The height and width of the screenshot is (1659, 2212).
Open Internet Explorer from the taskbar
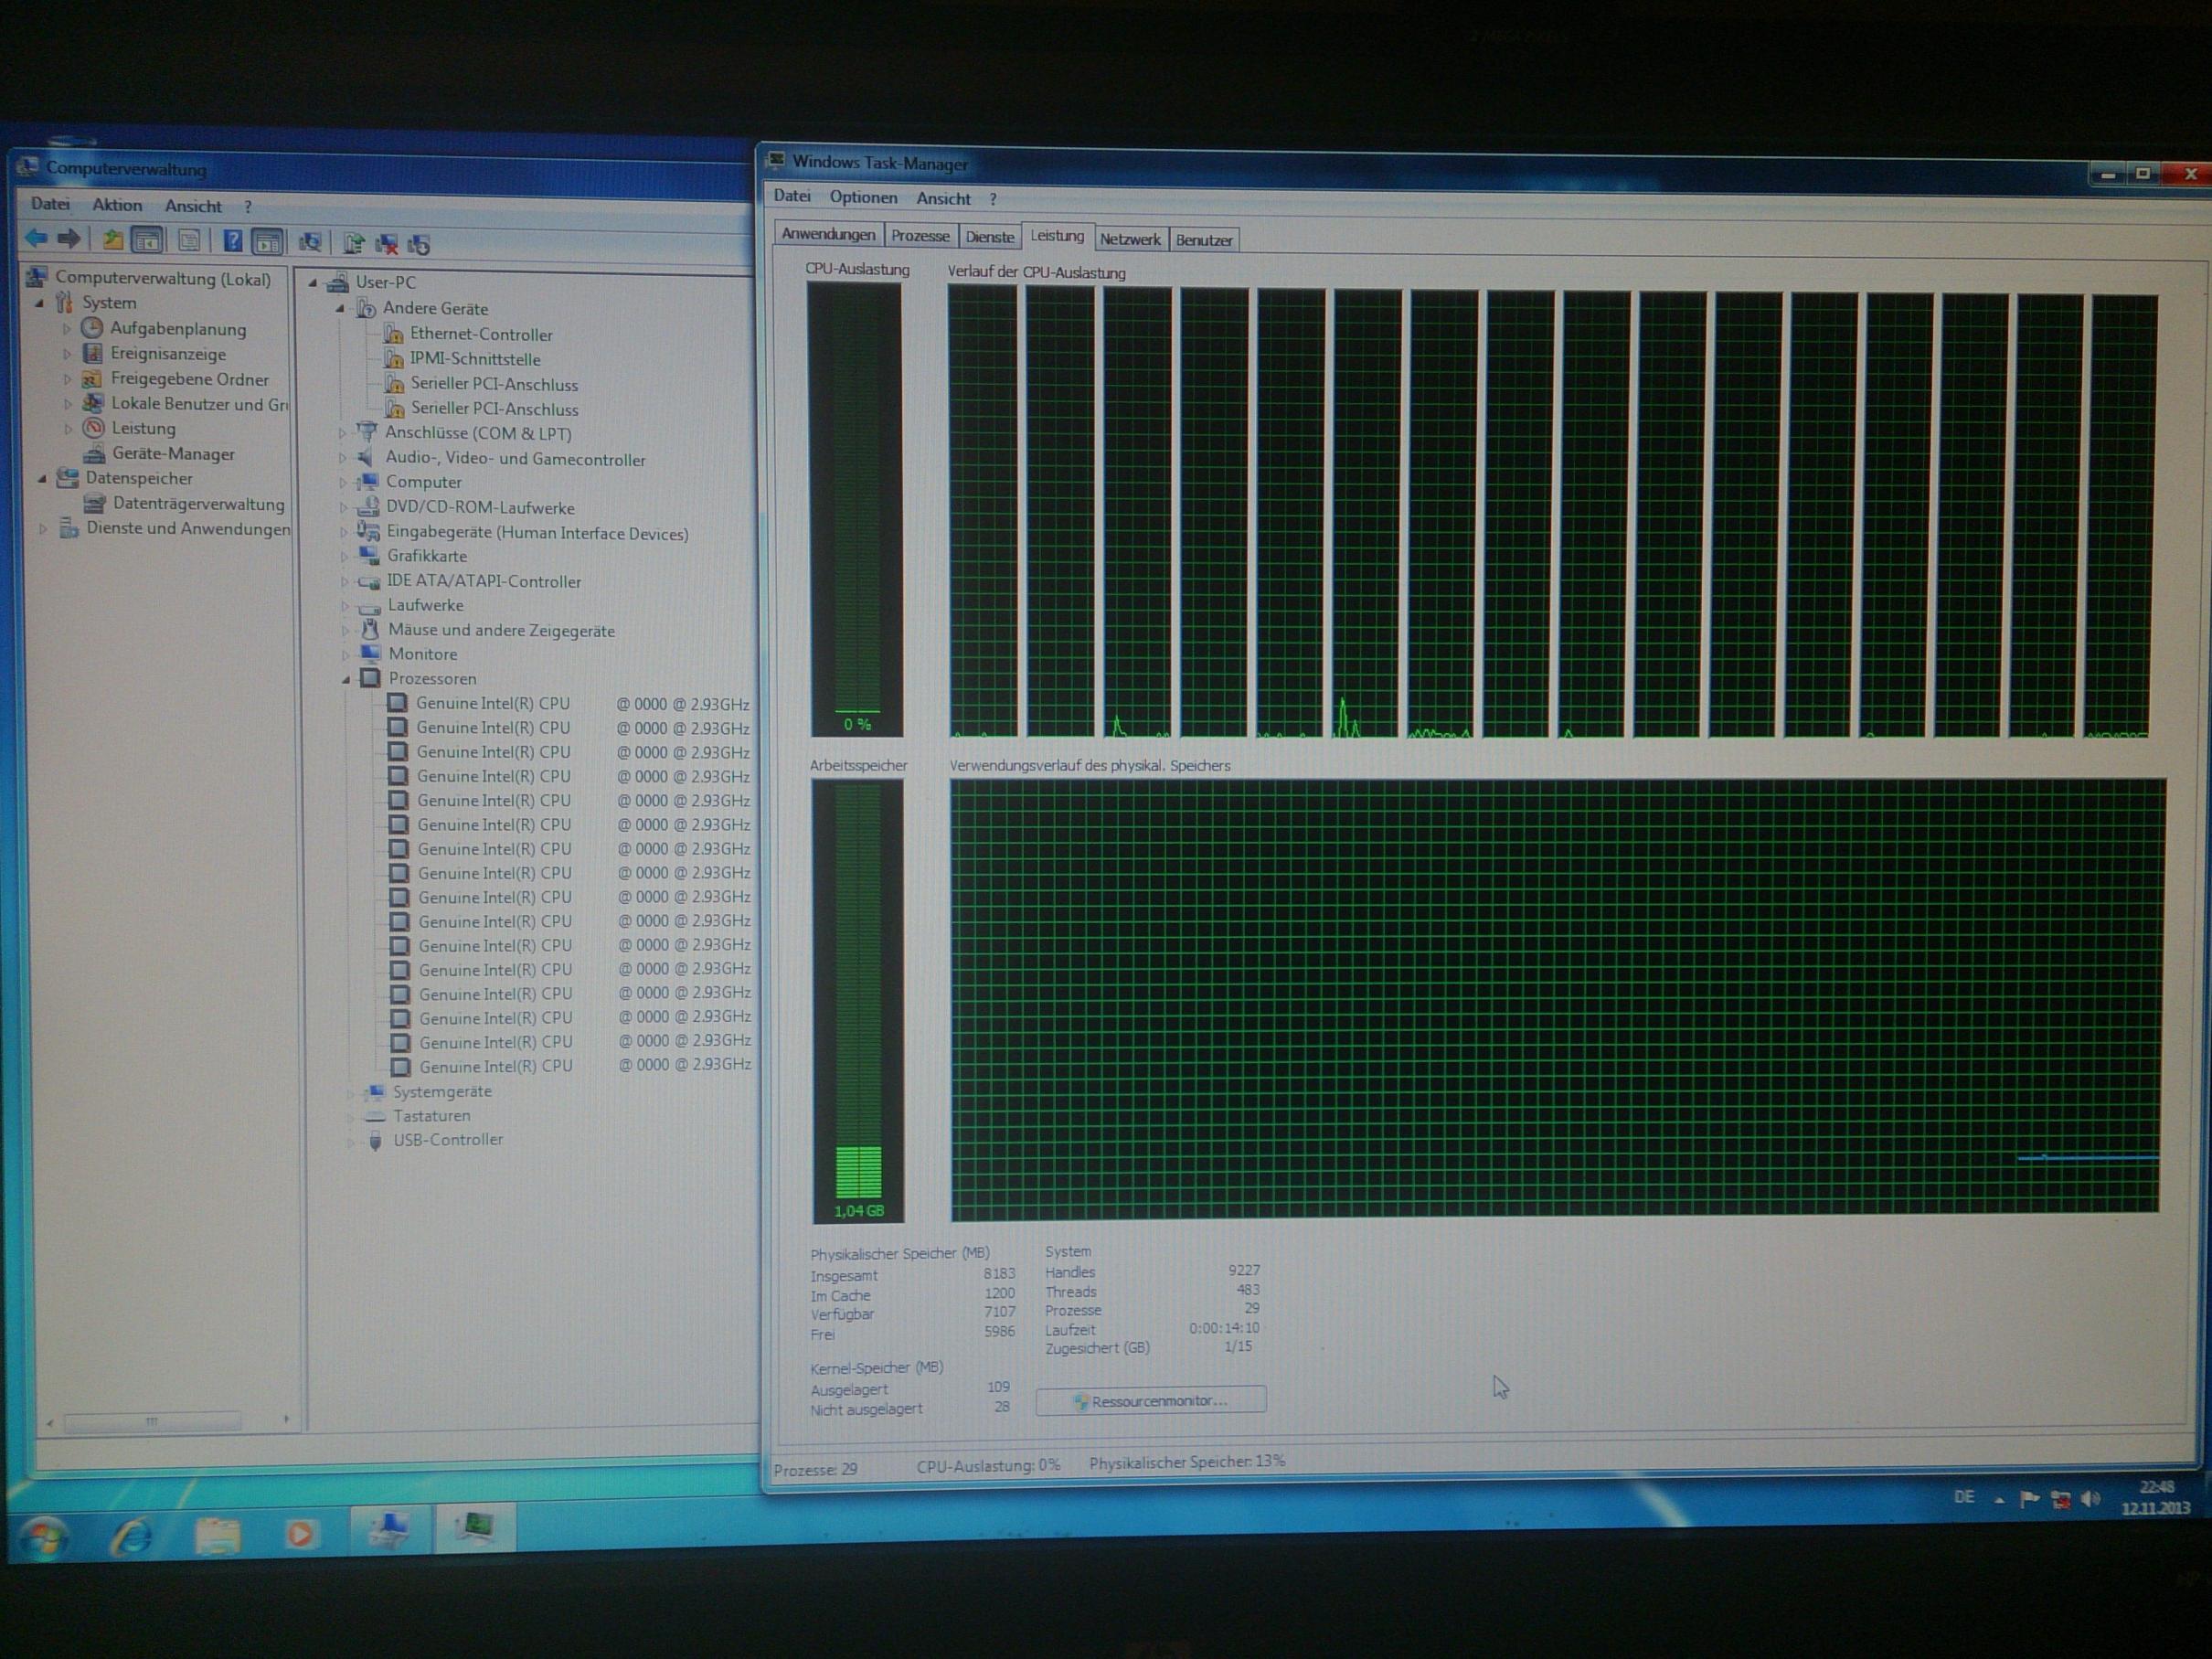pos(131,1536)
